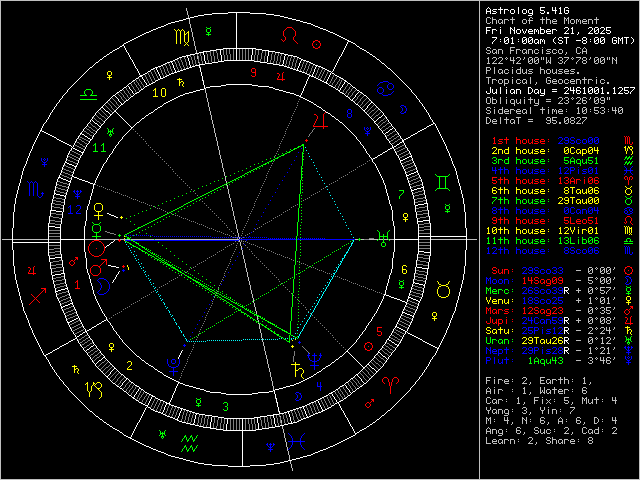Click house number 10 in the wheel
This screenshot has height=480, width=640.
point(159,93)
